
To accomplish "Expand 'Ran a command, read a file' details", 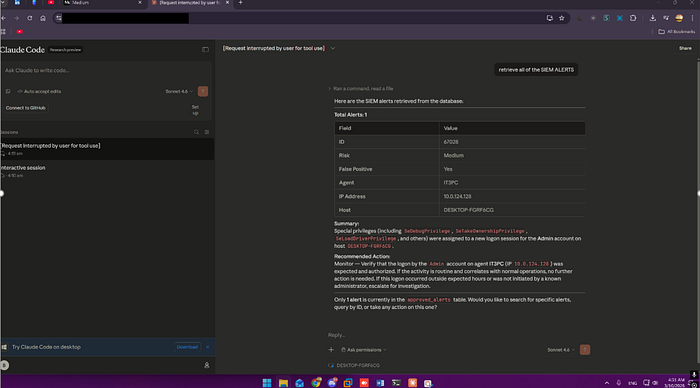I will [x=361, y=88].
